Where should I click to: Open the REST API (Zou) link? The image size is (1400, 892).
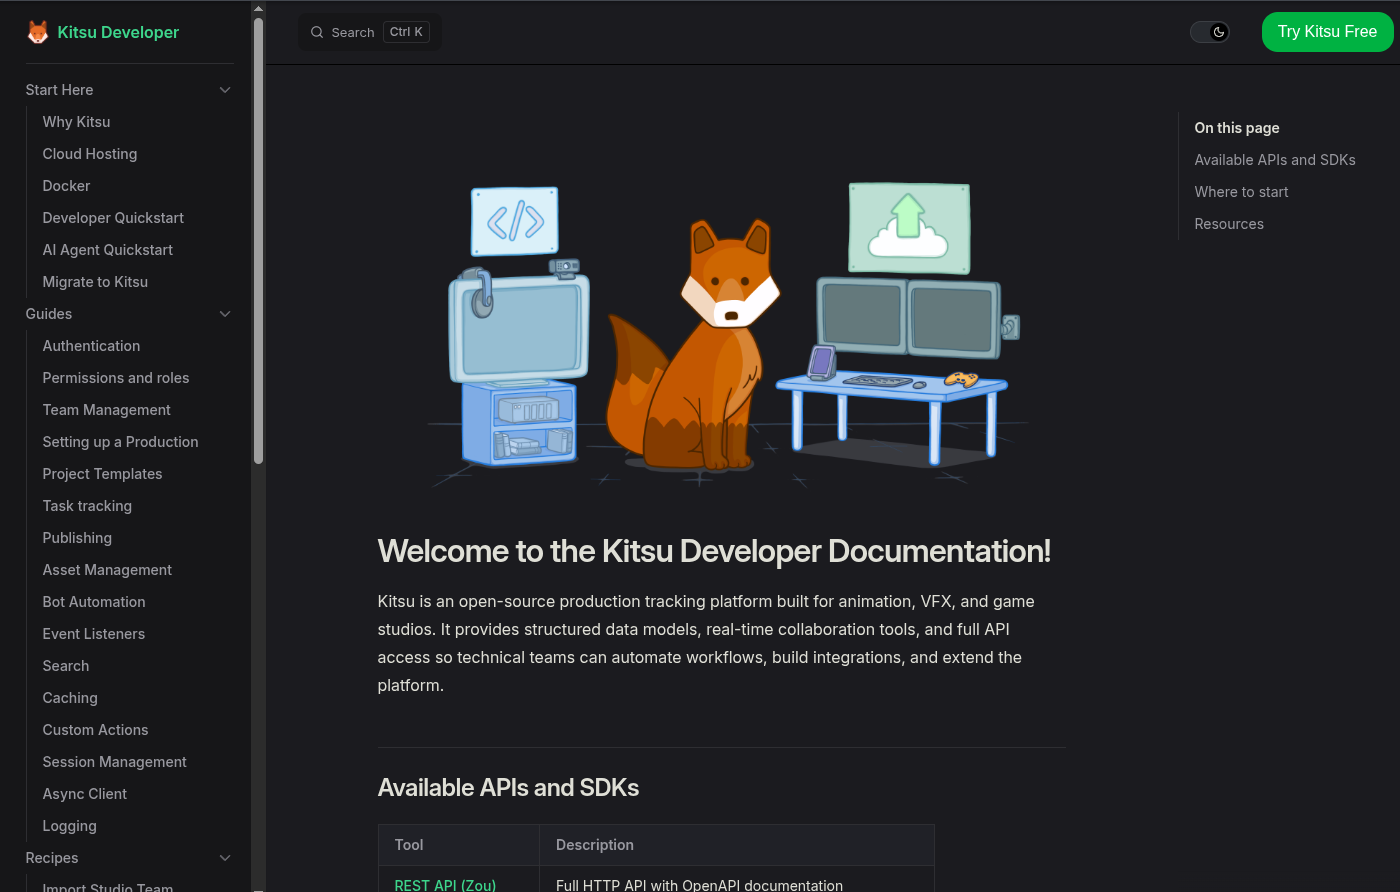pyautogui.click(x=445, y=885)
